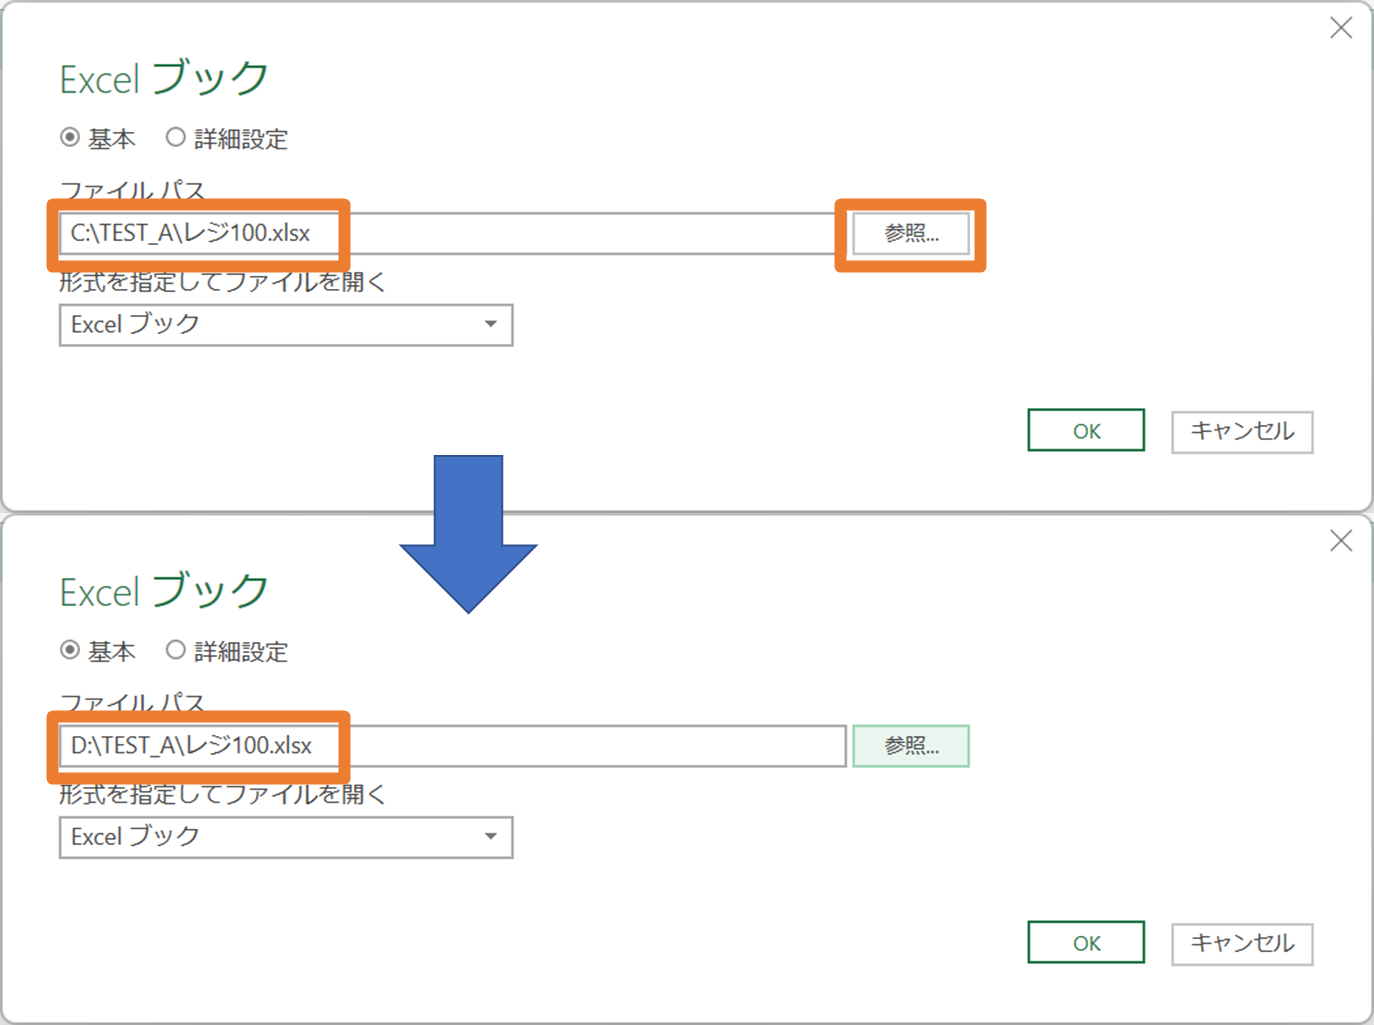The width and height of the screenshot is (1374, 1025).
Task: Click the D:\TEST_A file path field
Action: pyautogui.click(x=450, y=746)
